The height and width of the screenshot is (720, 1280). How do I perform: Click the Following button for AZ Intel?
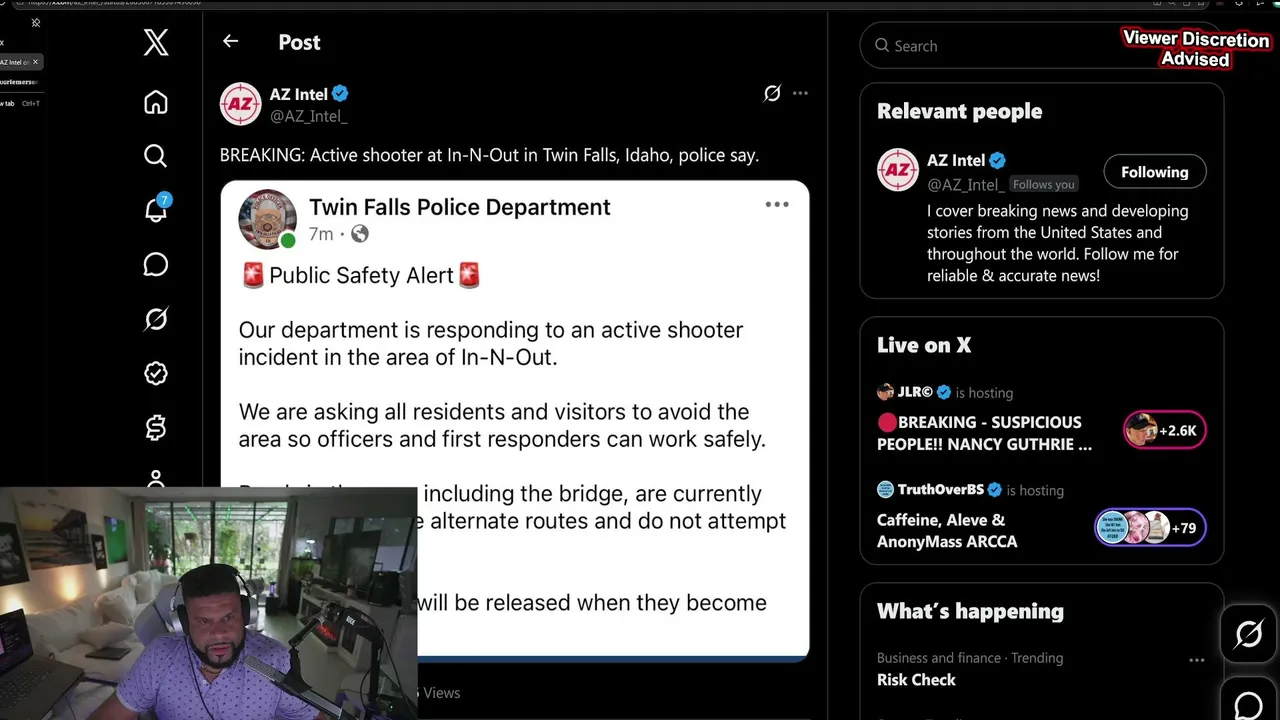click(1155, 172)
